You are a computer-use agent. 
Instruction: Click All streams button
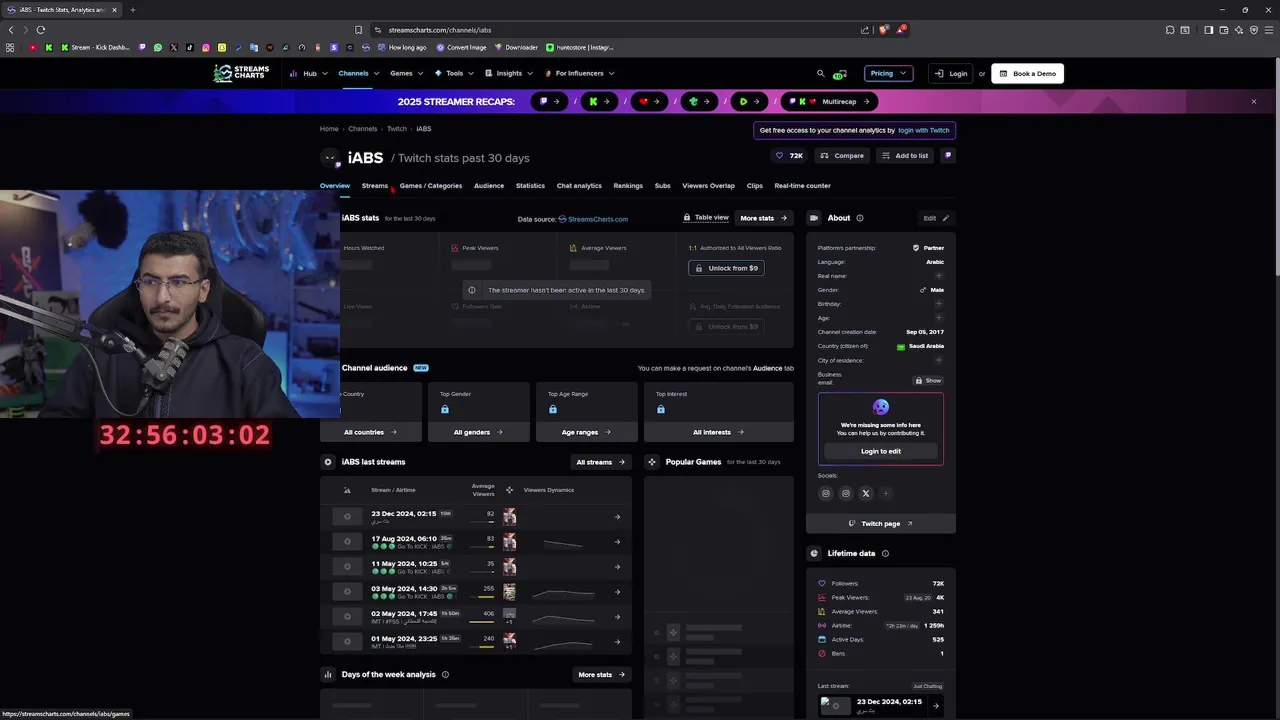pos(600,462)
